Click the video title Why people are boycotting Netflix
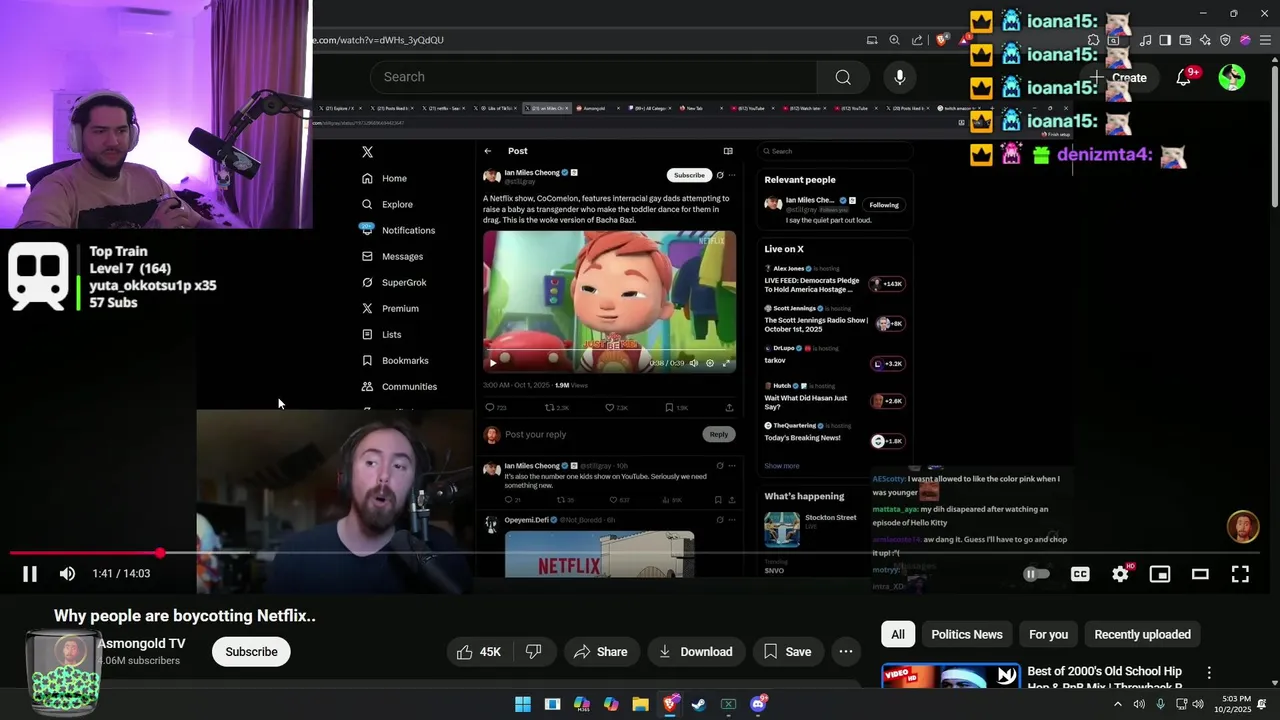 pos(185,616)
